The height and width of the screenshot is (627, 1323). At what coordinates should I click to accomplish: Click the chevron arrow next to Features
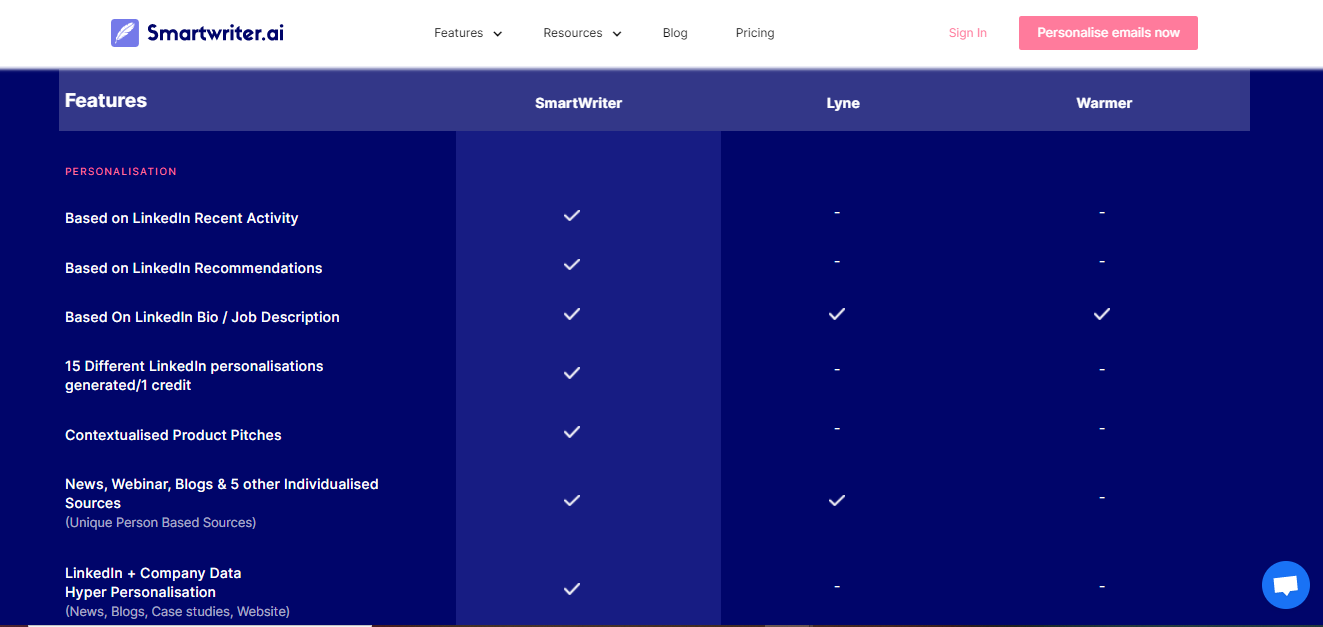coord(498,34)
